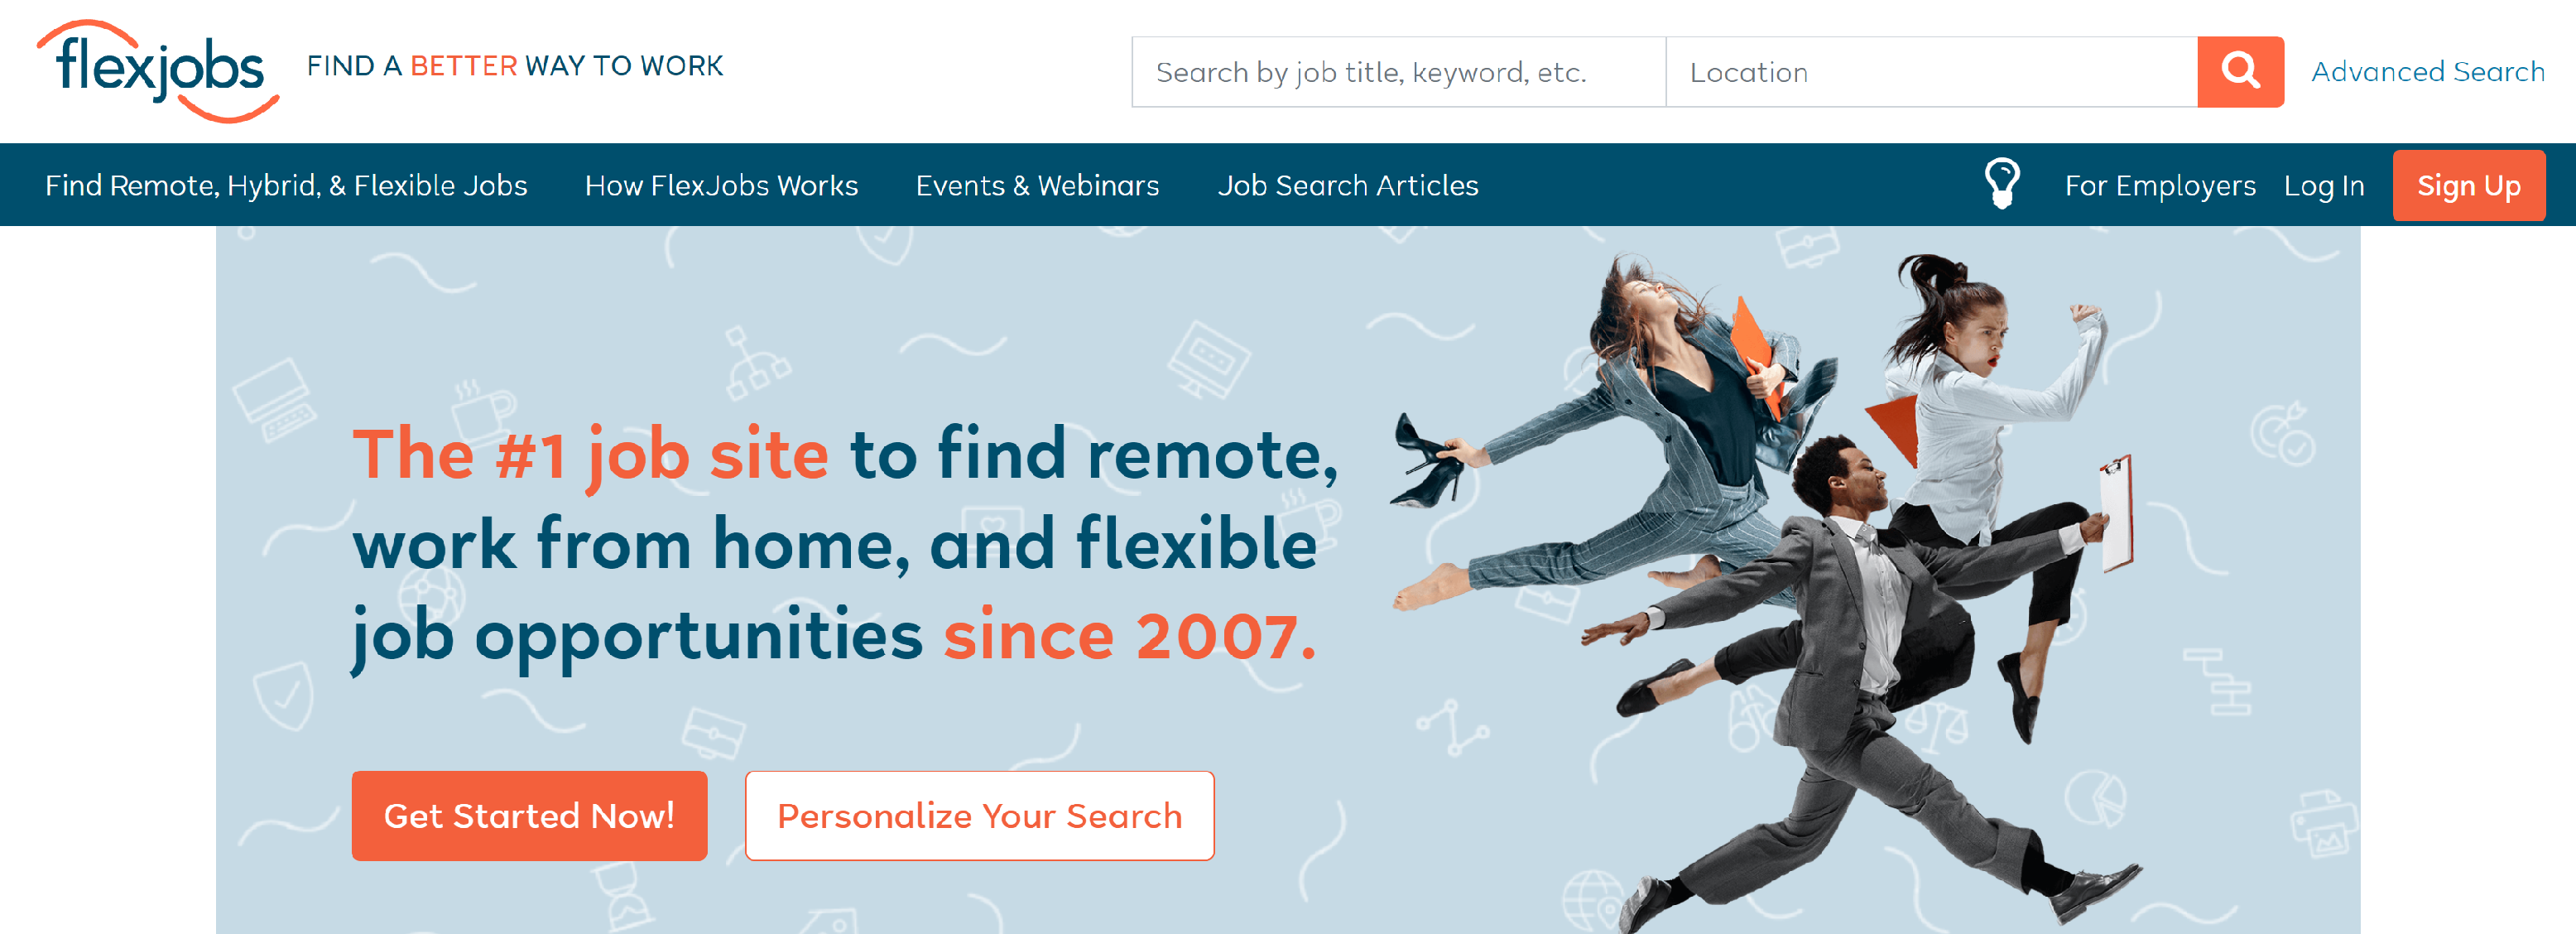Choose Personalize Your Search button
The image size is (2576, 934).
[x=979, y=815]
